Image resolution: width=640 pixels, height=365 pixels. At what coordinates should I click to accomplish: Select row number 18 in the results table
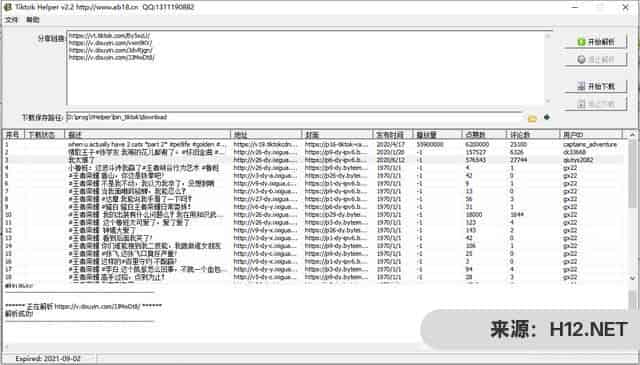tap(314, 277)
